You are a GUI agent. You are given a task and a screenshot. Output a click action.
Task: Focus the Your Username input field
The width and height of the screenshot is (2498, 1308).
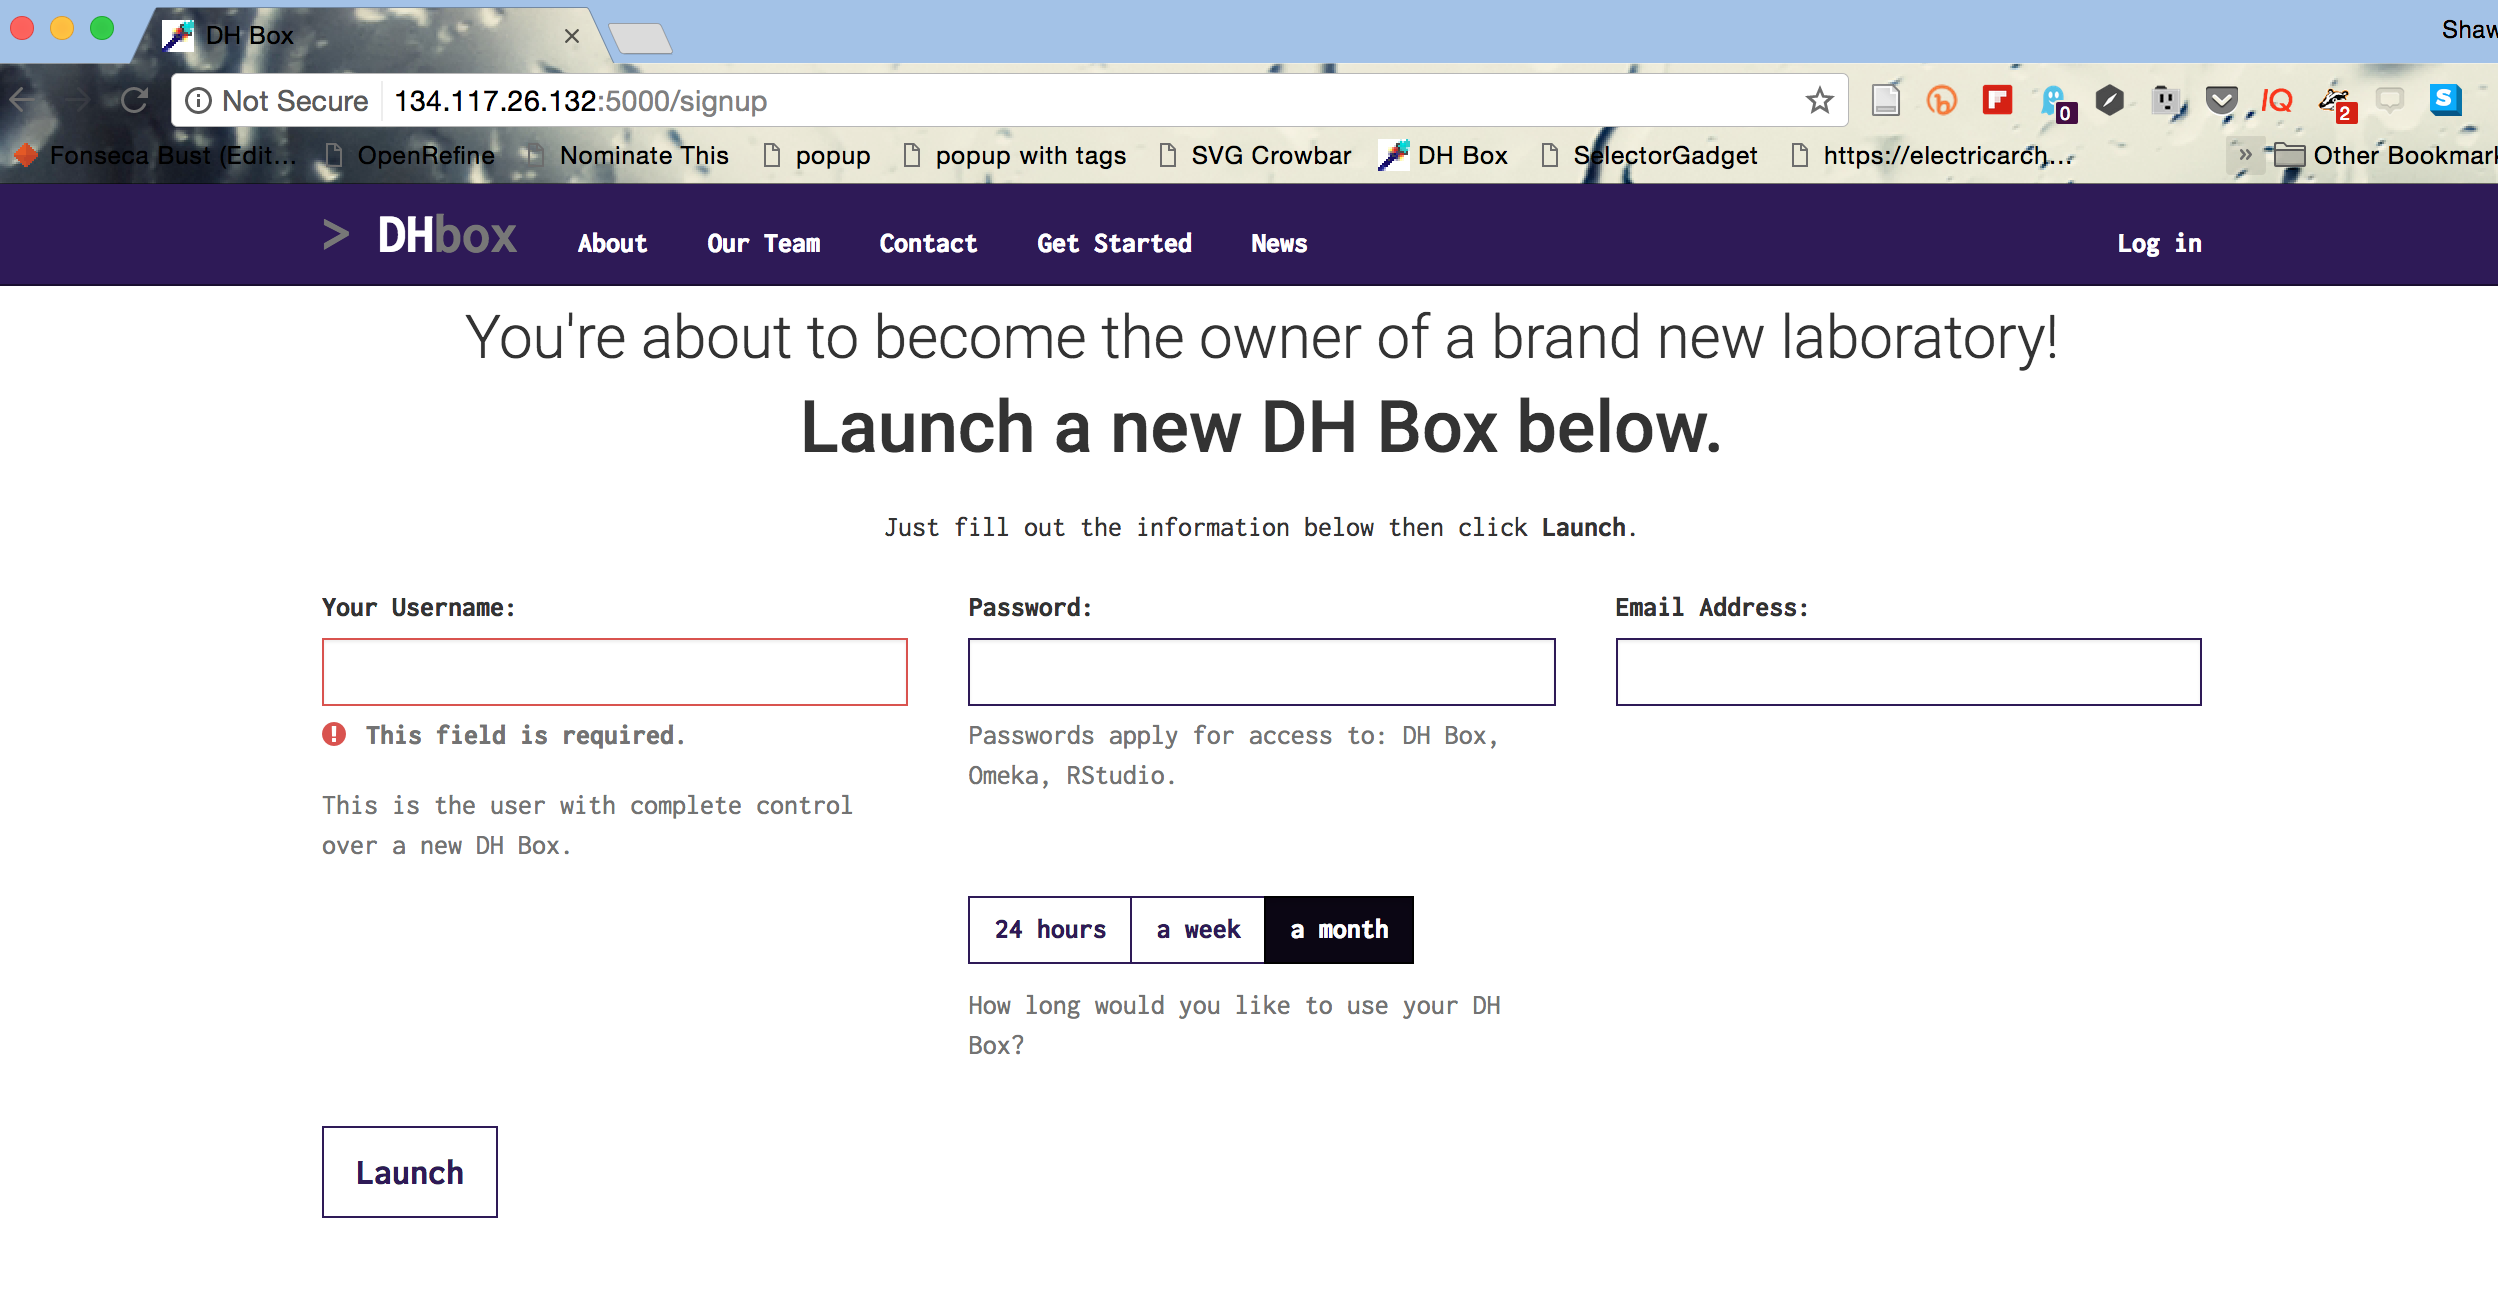614,672
